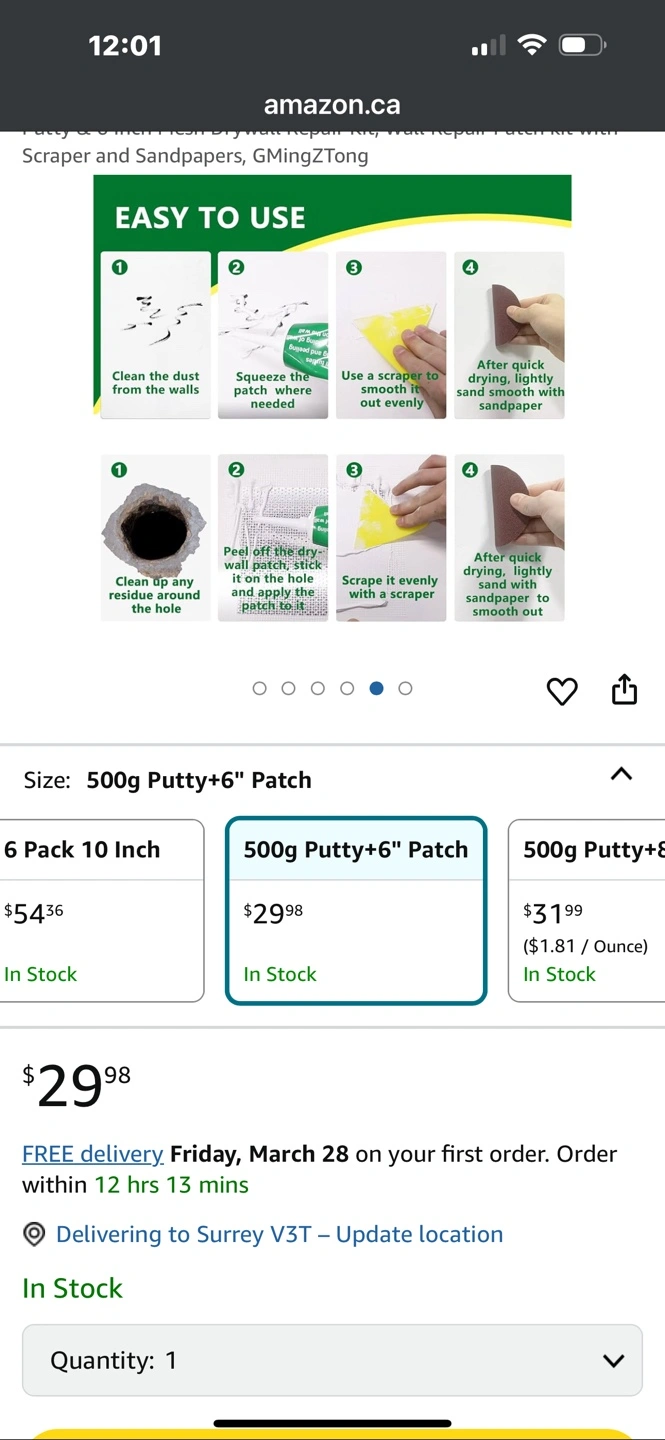The width and height of the screenshot is (665, 1440).
Task: Open the Quantity dropdown
Action: [332, 1360]
